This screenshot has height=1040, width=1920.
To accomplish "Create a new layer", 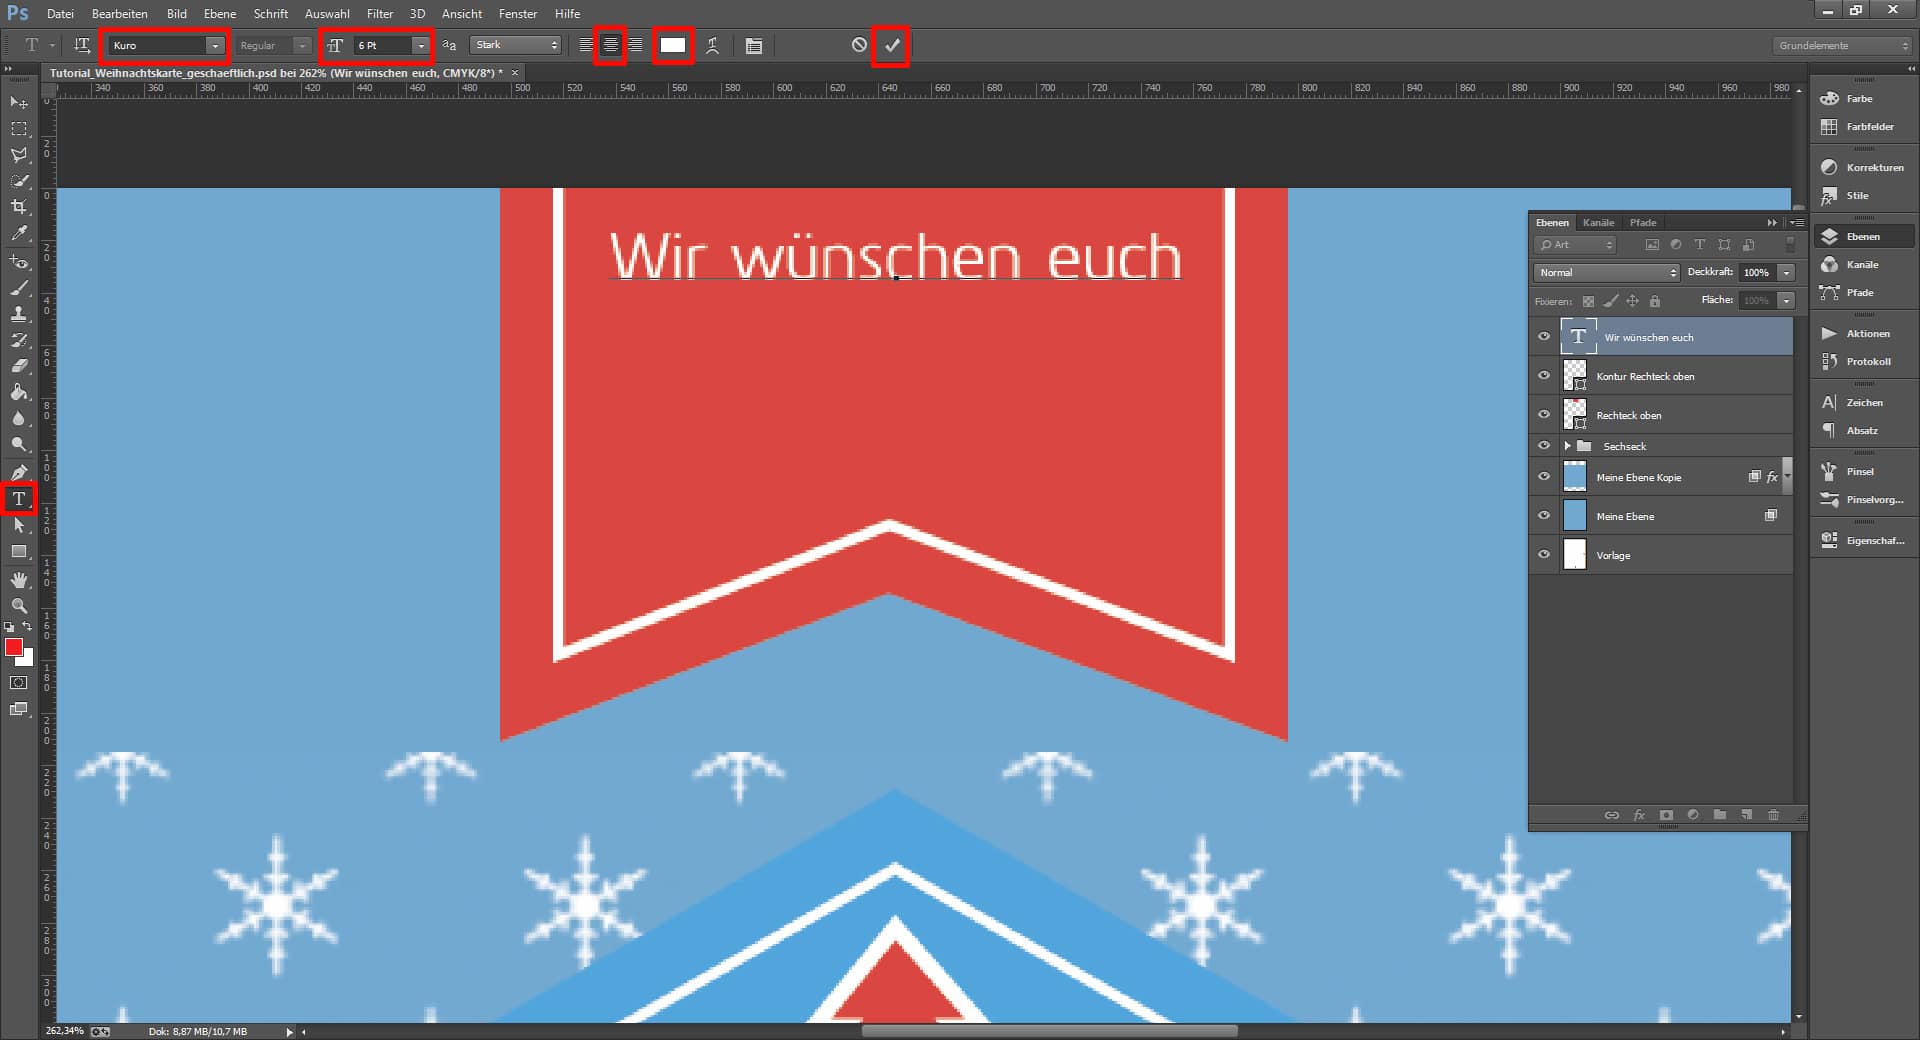I will pos(1747,815).
